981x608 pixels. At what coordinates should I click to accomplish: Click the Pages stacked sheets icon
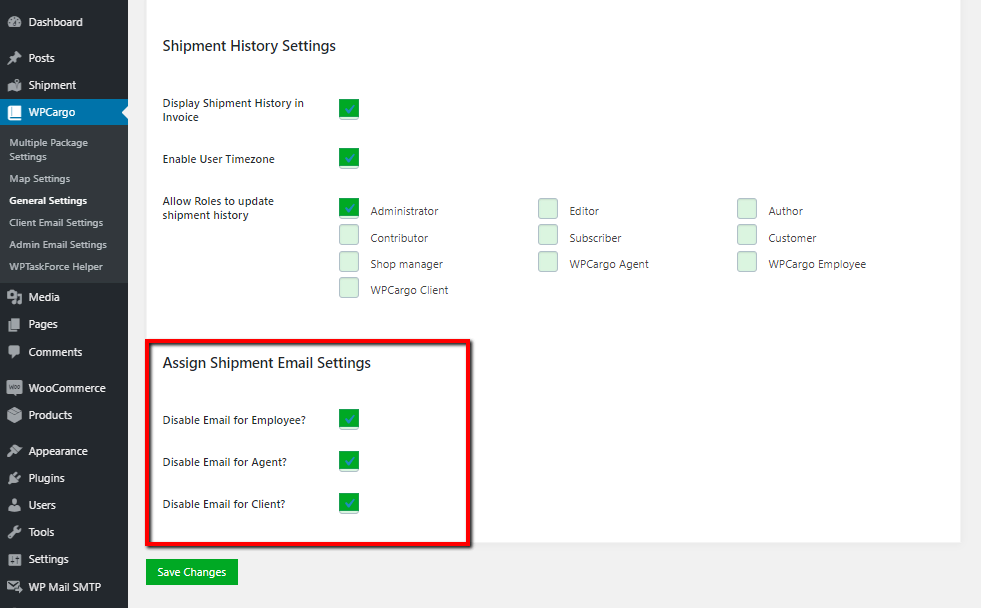14,325
